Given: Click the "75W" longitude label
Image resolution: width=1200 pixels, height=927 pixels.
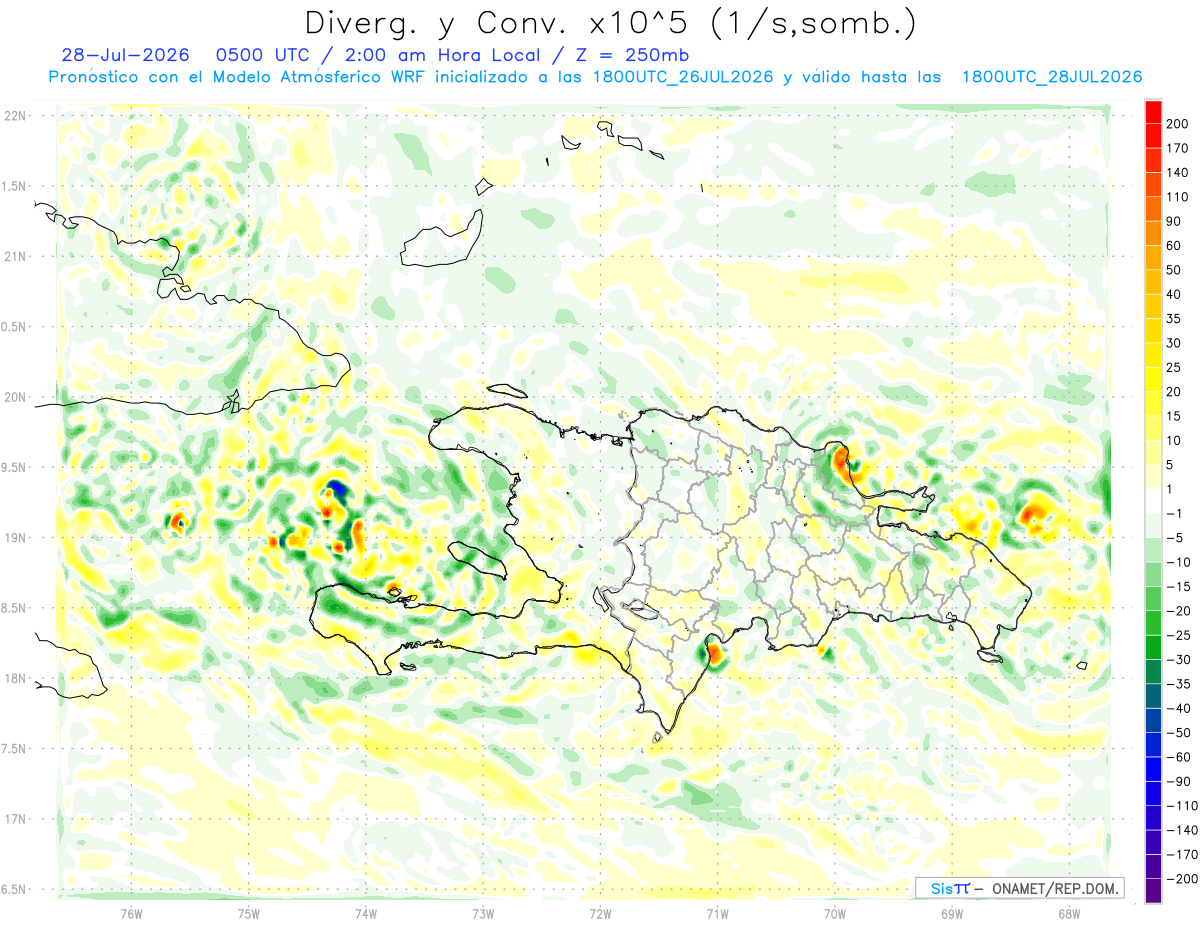Looking at the screenshot, I should tap(249, 914).
